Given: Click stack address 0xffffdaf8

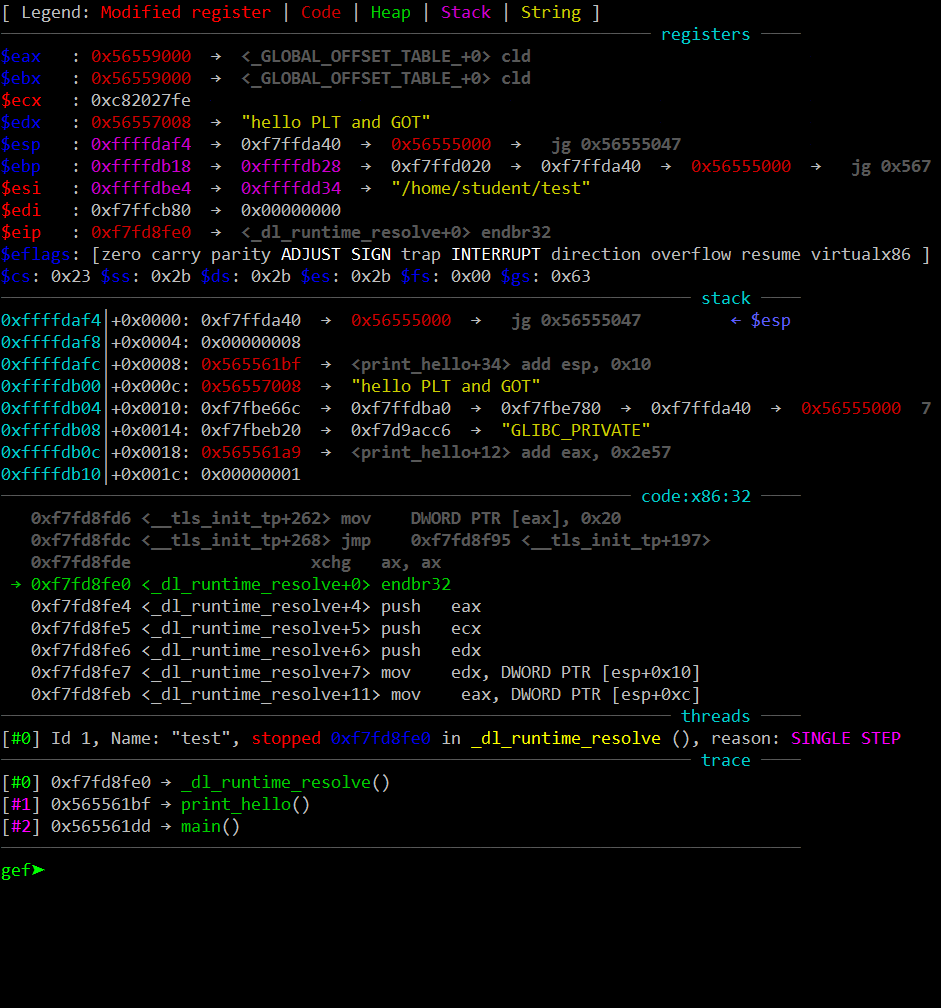Looking at the screenshot, I should click(51, 342).
